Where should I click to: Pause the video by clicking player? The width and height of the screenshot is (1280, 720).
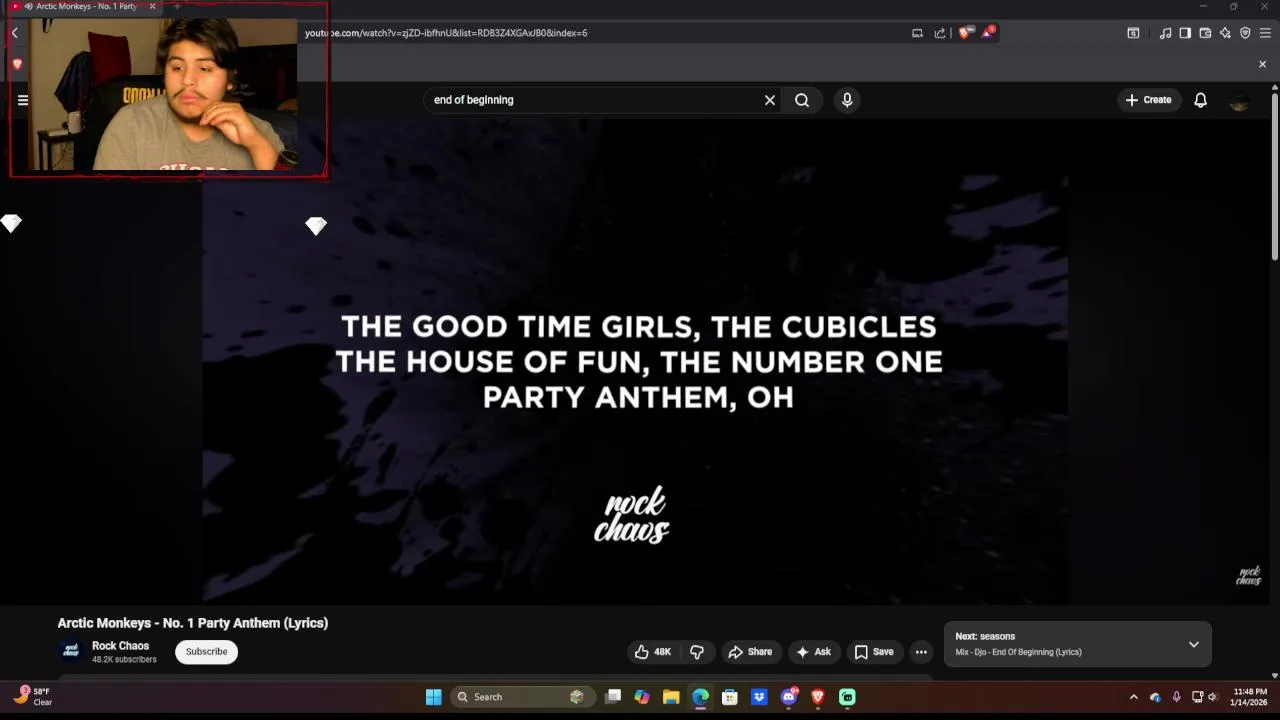(635, 360)
